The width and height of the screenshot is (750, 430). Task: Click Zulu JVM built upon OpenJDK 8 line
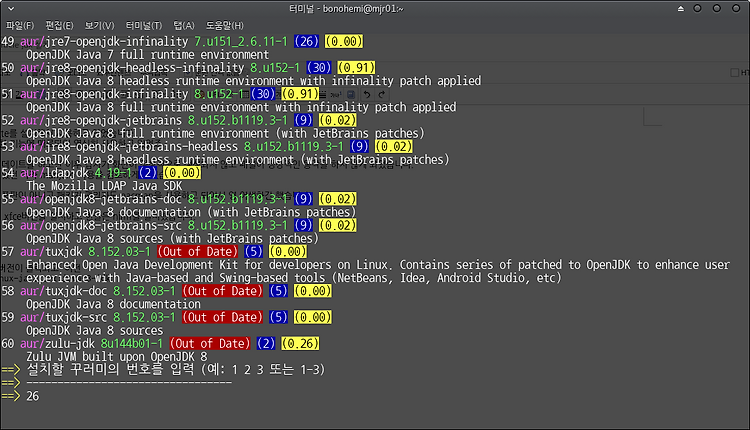click(x=117, y=357)
